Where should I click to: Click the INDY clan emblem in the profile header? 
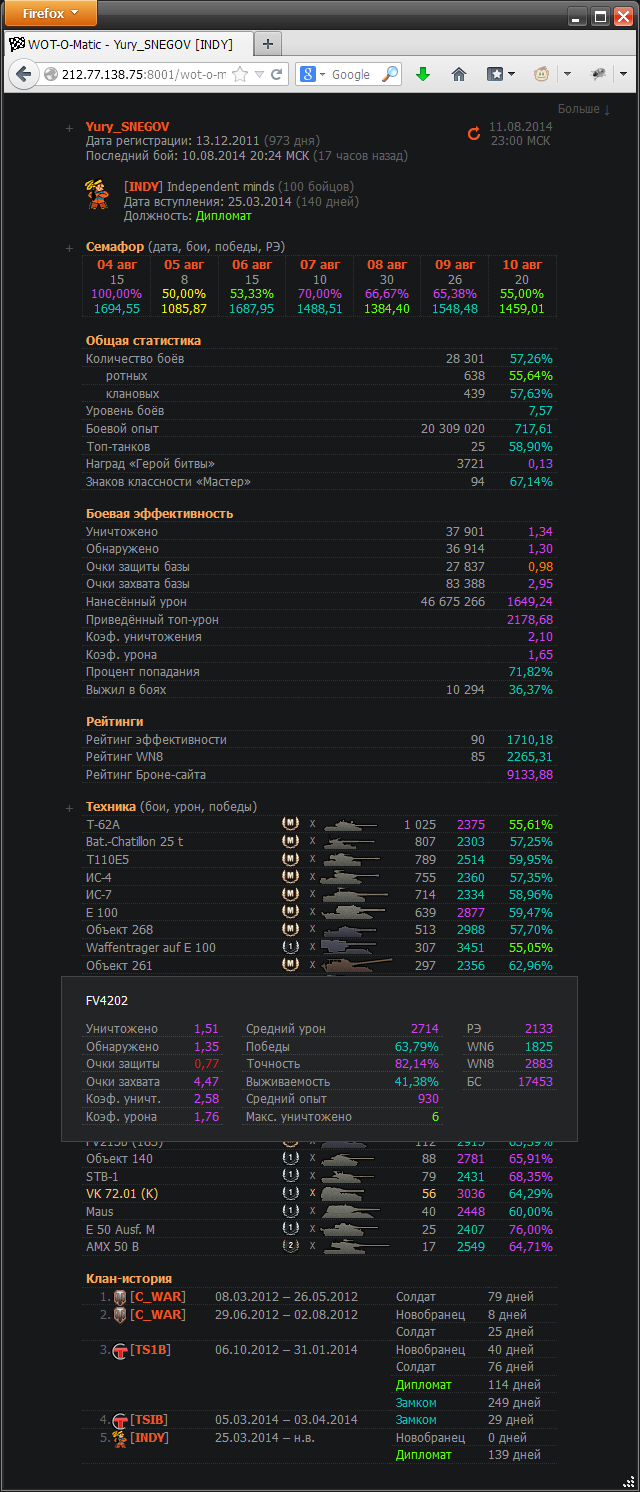pyautogui.click(x=97, y=195)
